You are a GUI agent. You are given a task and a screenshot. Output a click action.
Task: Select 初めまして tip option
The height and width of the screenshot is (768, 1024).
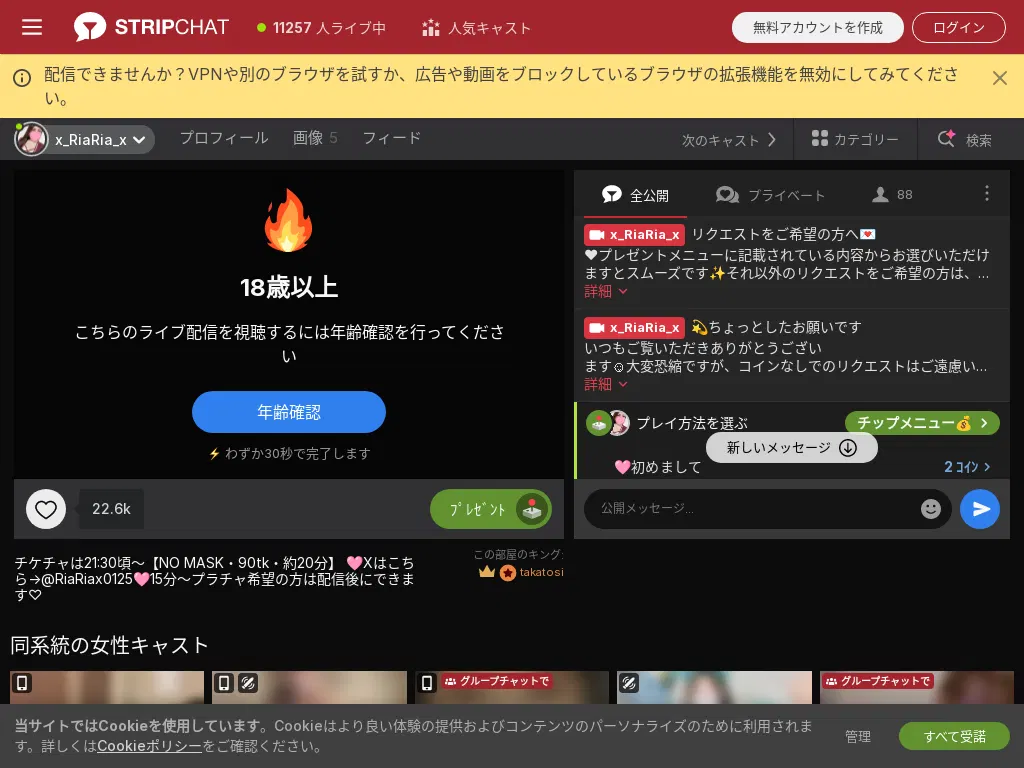coord(658,467)
